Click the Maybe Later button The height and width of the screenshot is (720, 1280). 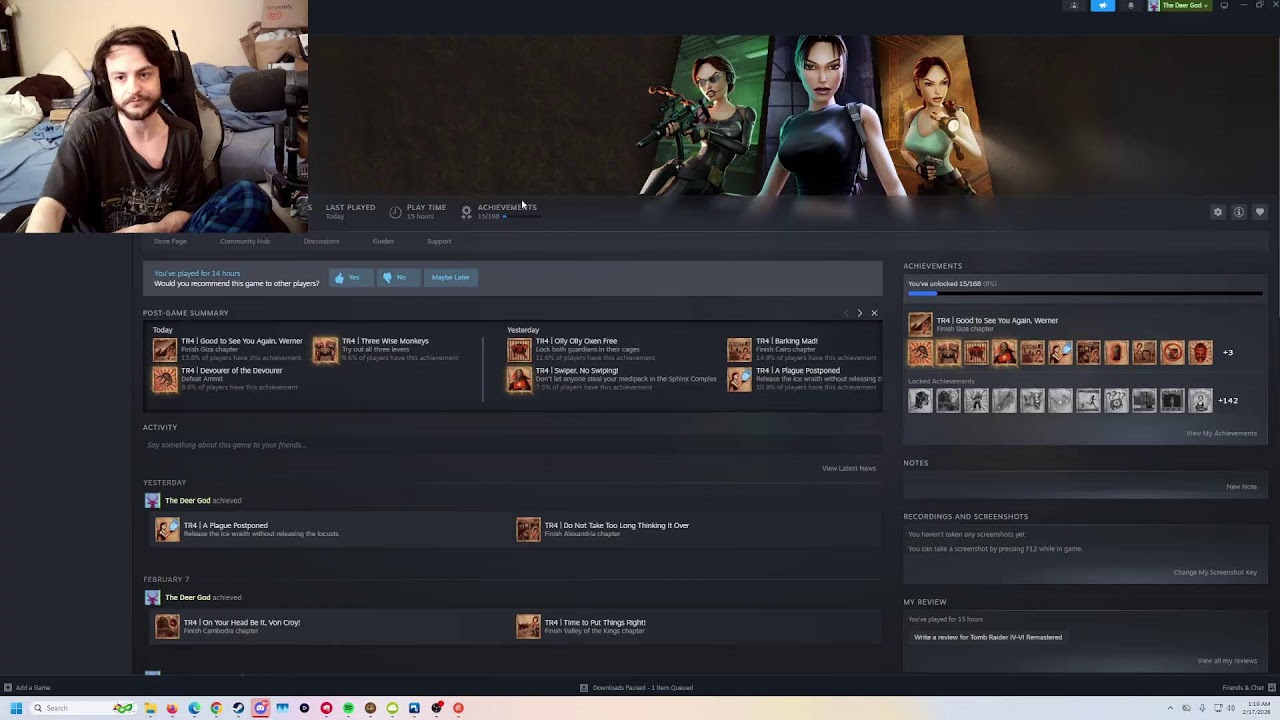[450, 277]
